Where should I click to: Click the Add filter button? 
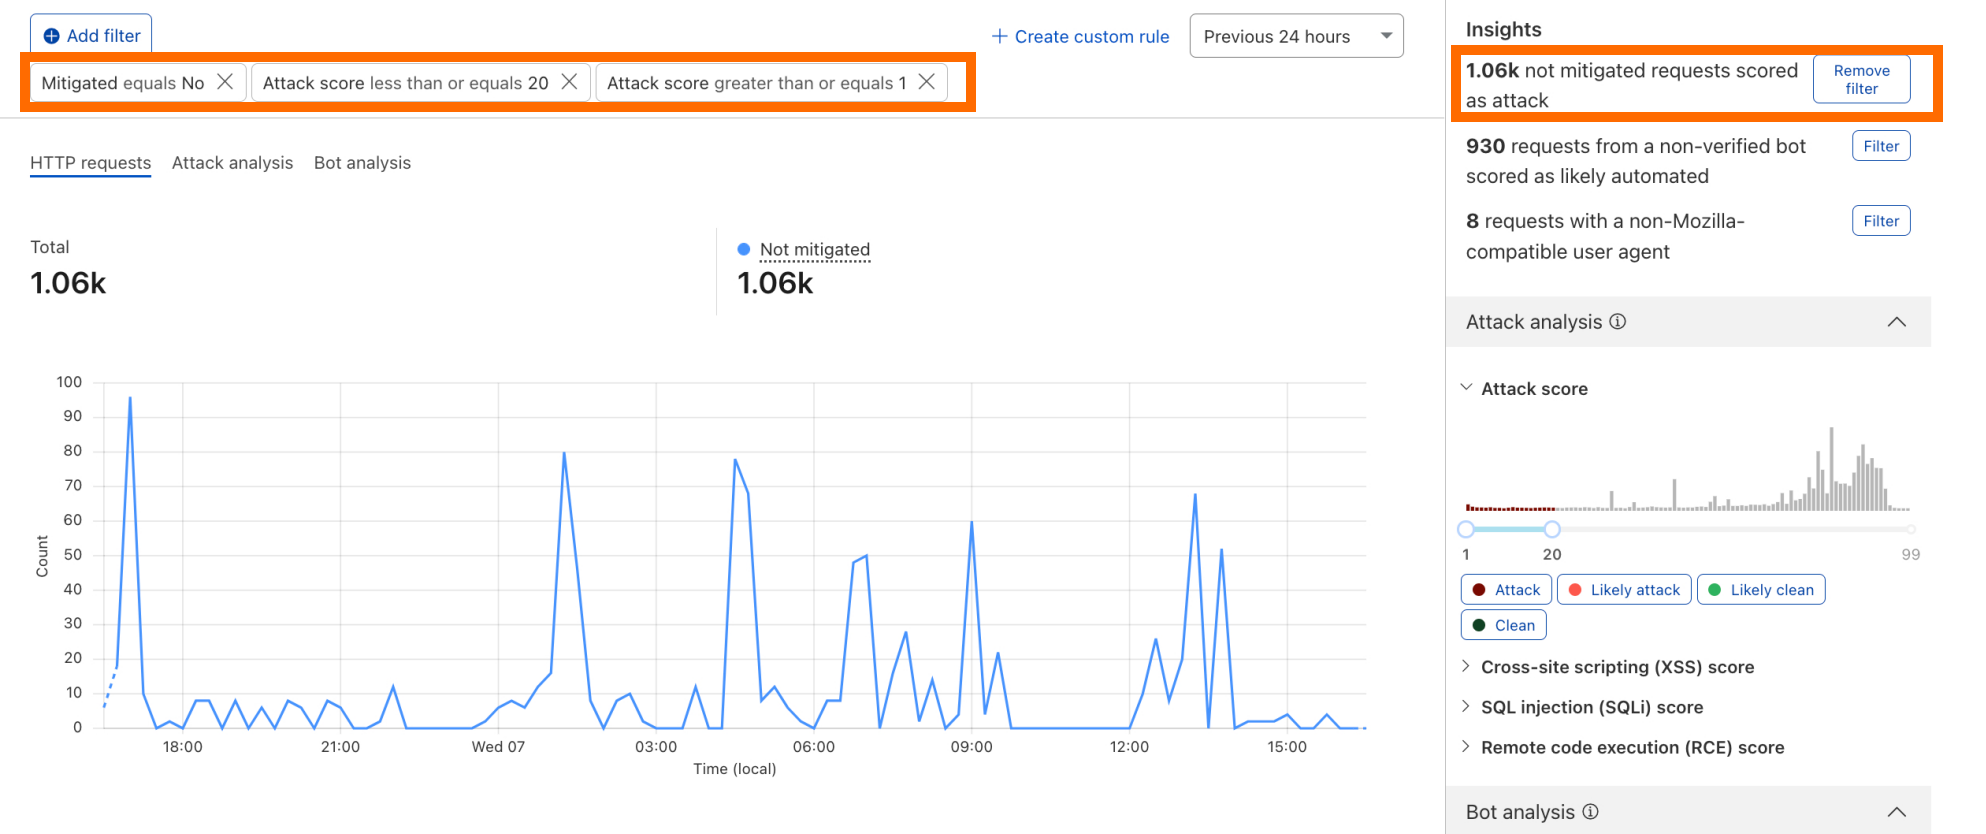[x=91, y=35]
